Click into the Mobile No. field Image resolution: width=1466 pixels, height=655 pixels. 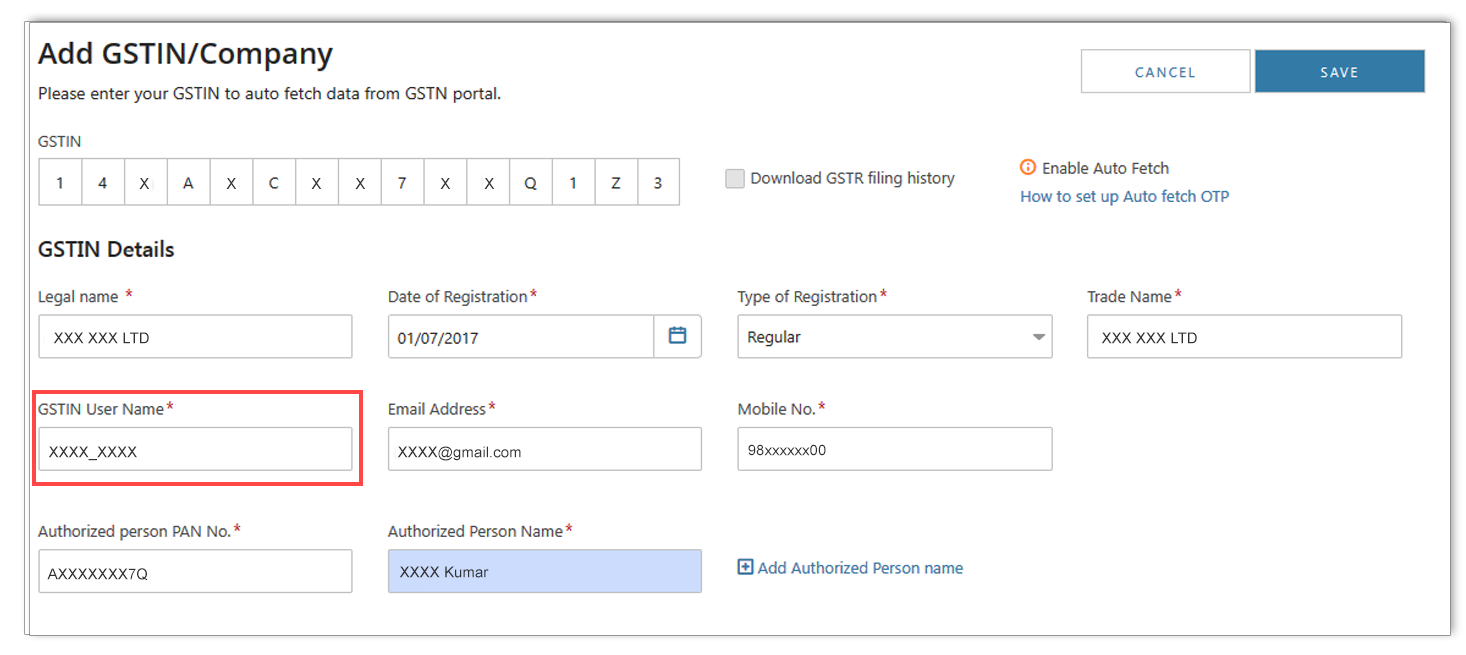click(894, 449)
